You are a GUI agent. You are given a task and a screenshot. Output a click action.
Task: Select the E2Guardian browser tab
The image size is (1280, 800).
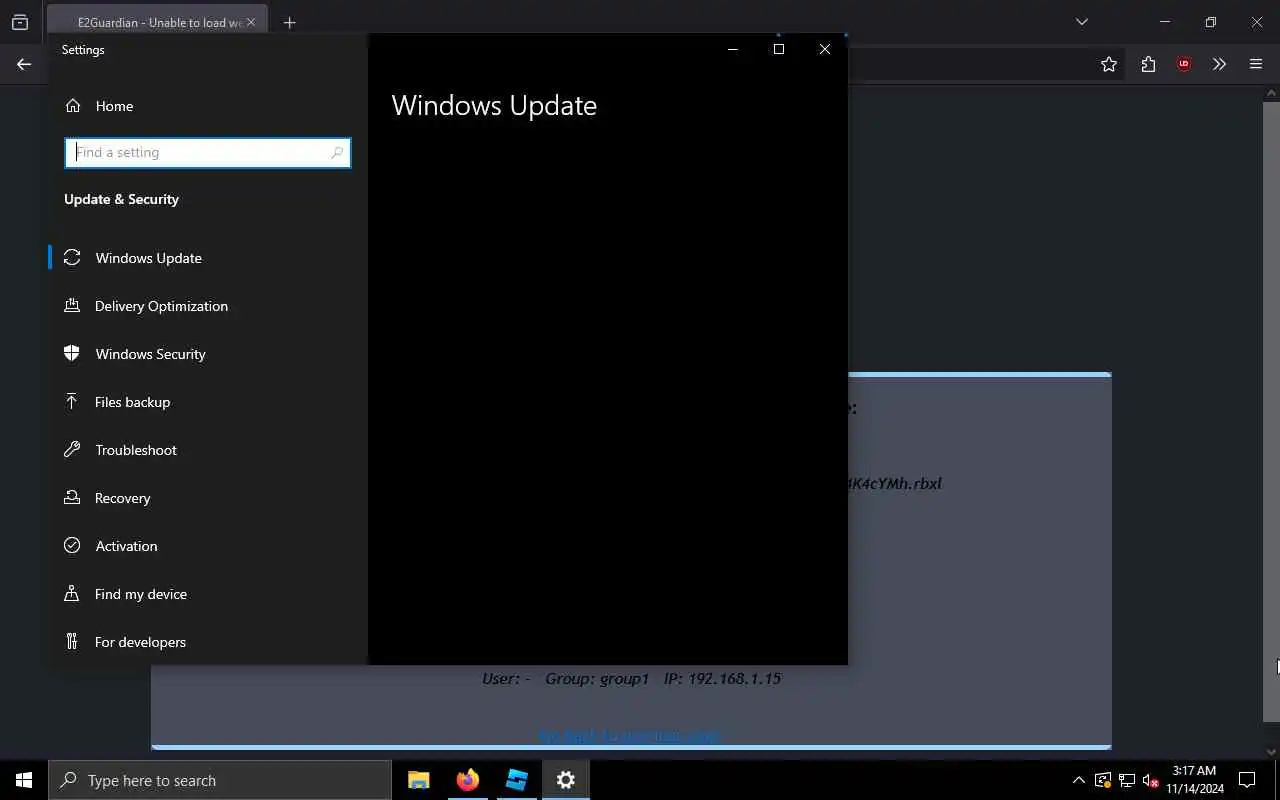(x=157, y=22)
